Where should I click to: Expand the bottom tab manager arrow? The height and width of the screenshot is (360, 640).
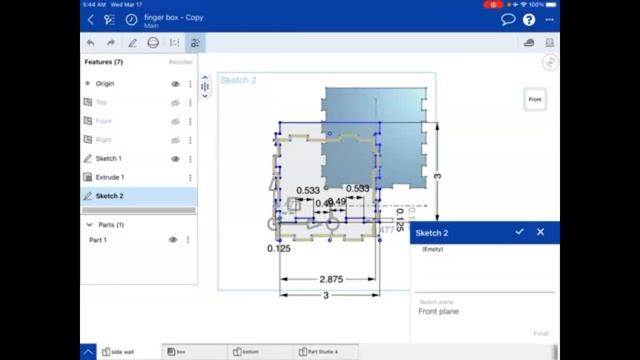(88, 352)
